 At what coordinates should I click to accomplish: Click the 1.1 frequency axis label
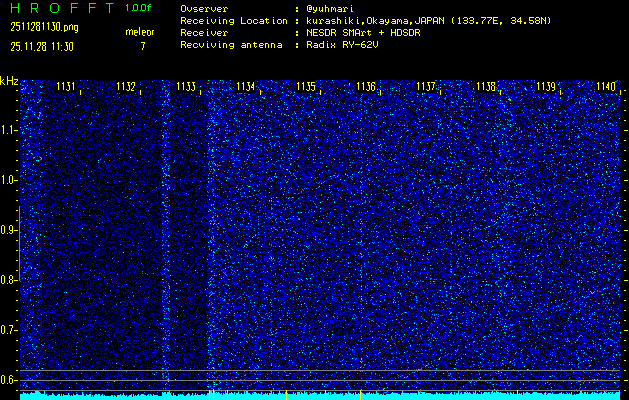(x=8, y=130)
